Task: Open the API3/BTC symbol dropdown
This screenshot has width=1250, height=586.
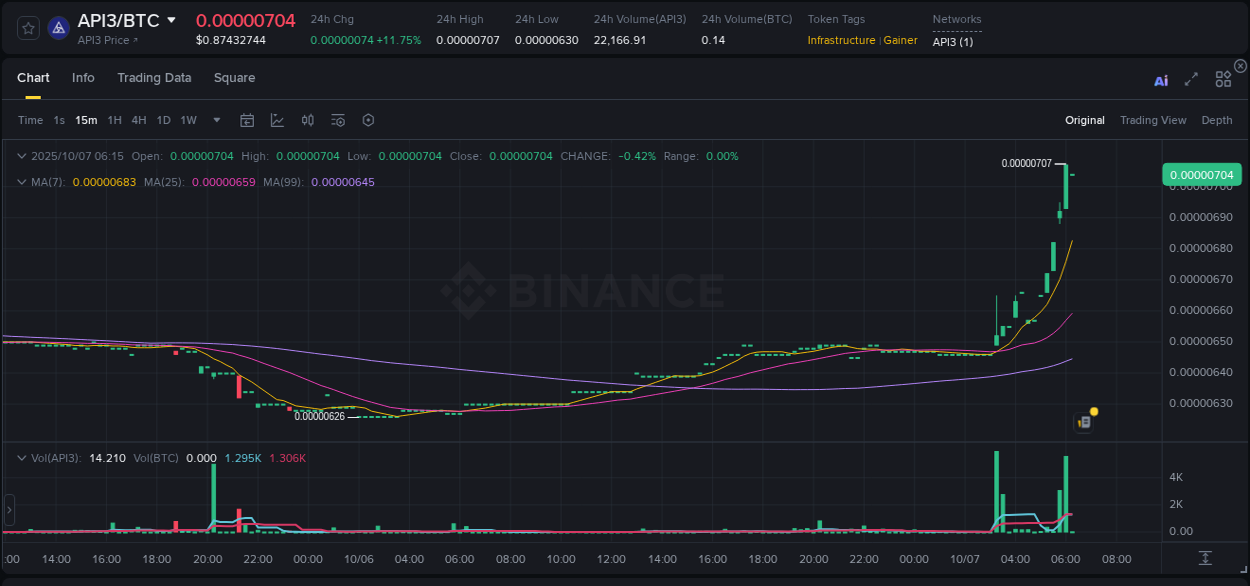Action: pyautogui.click(x=170, y=20)
